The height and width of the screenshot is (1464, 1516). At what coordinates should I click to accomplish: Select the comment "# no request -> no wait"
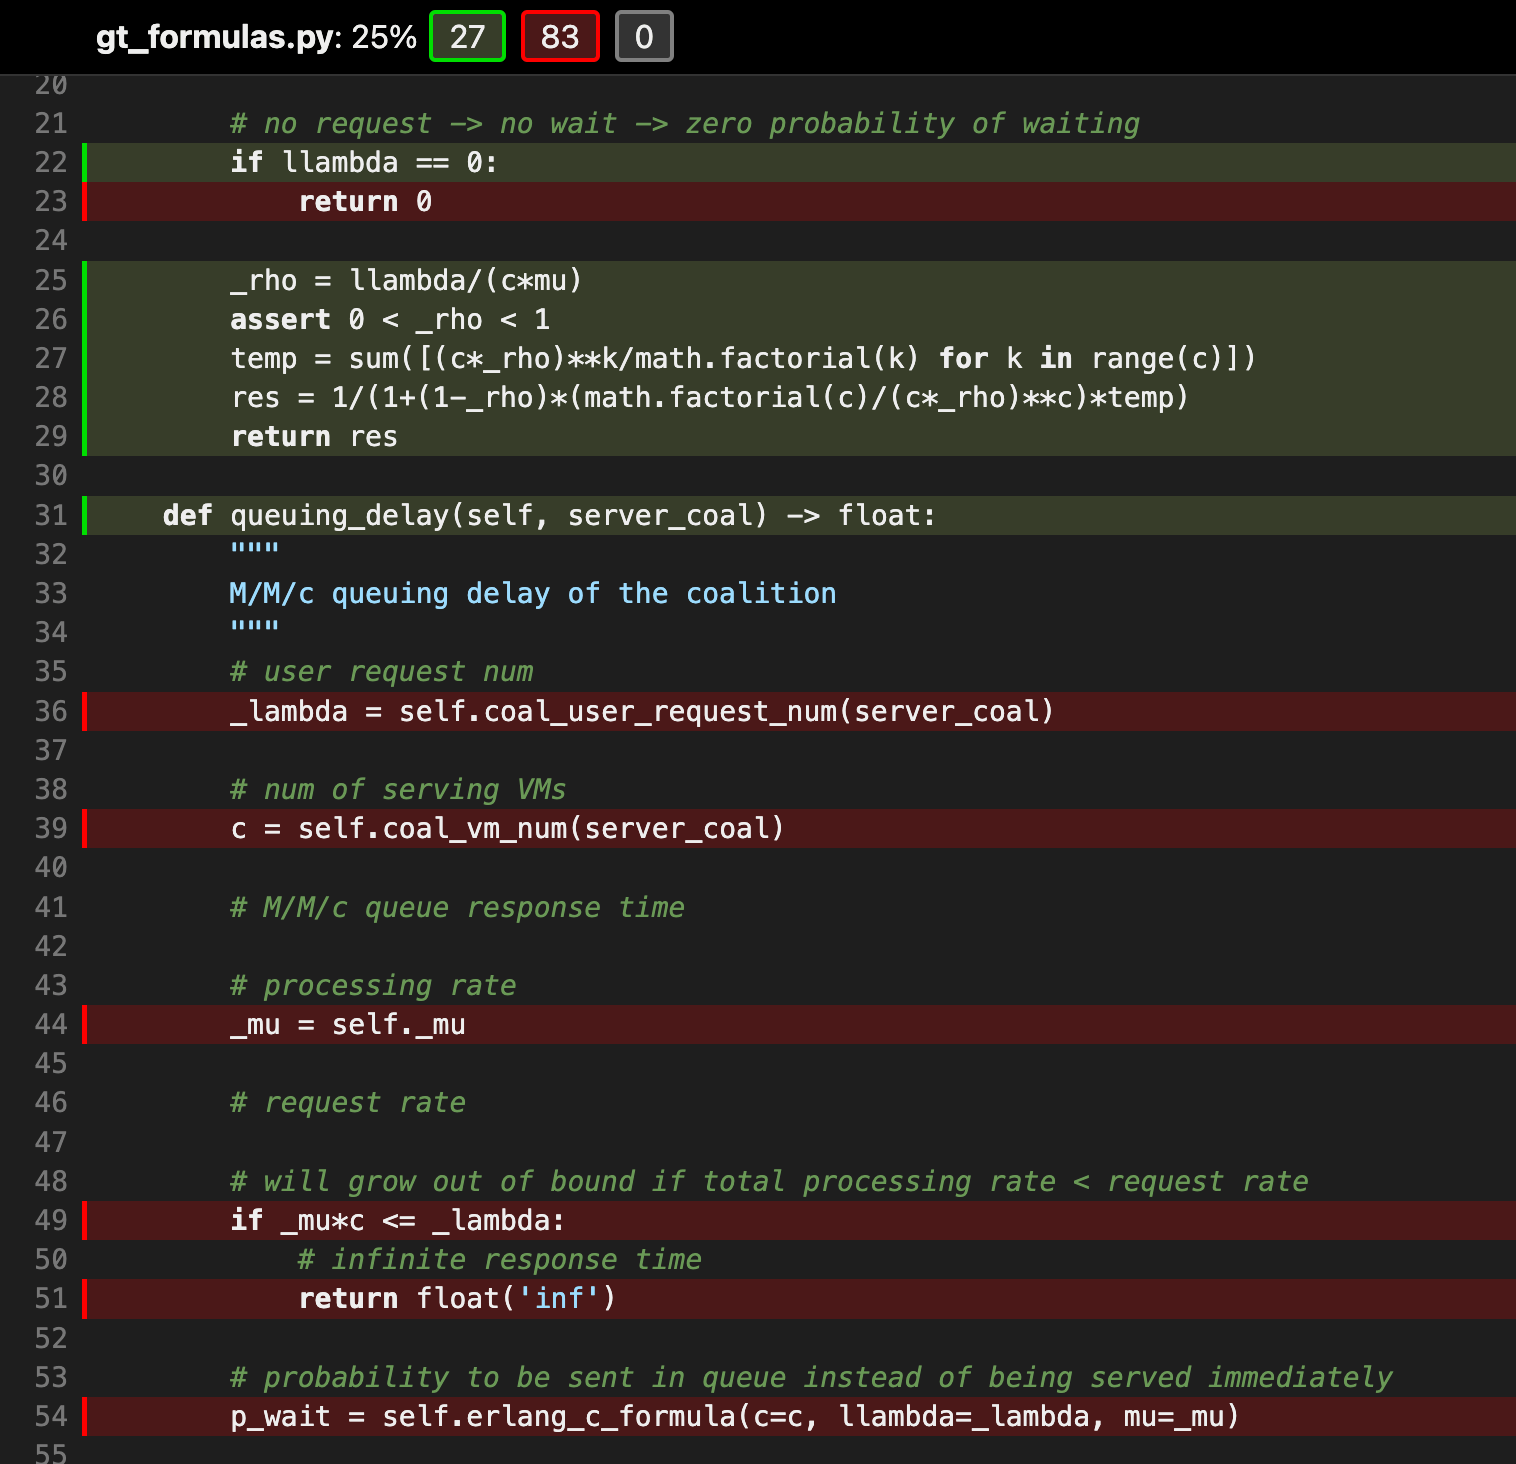[x=423, y=124]
